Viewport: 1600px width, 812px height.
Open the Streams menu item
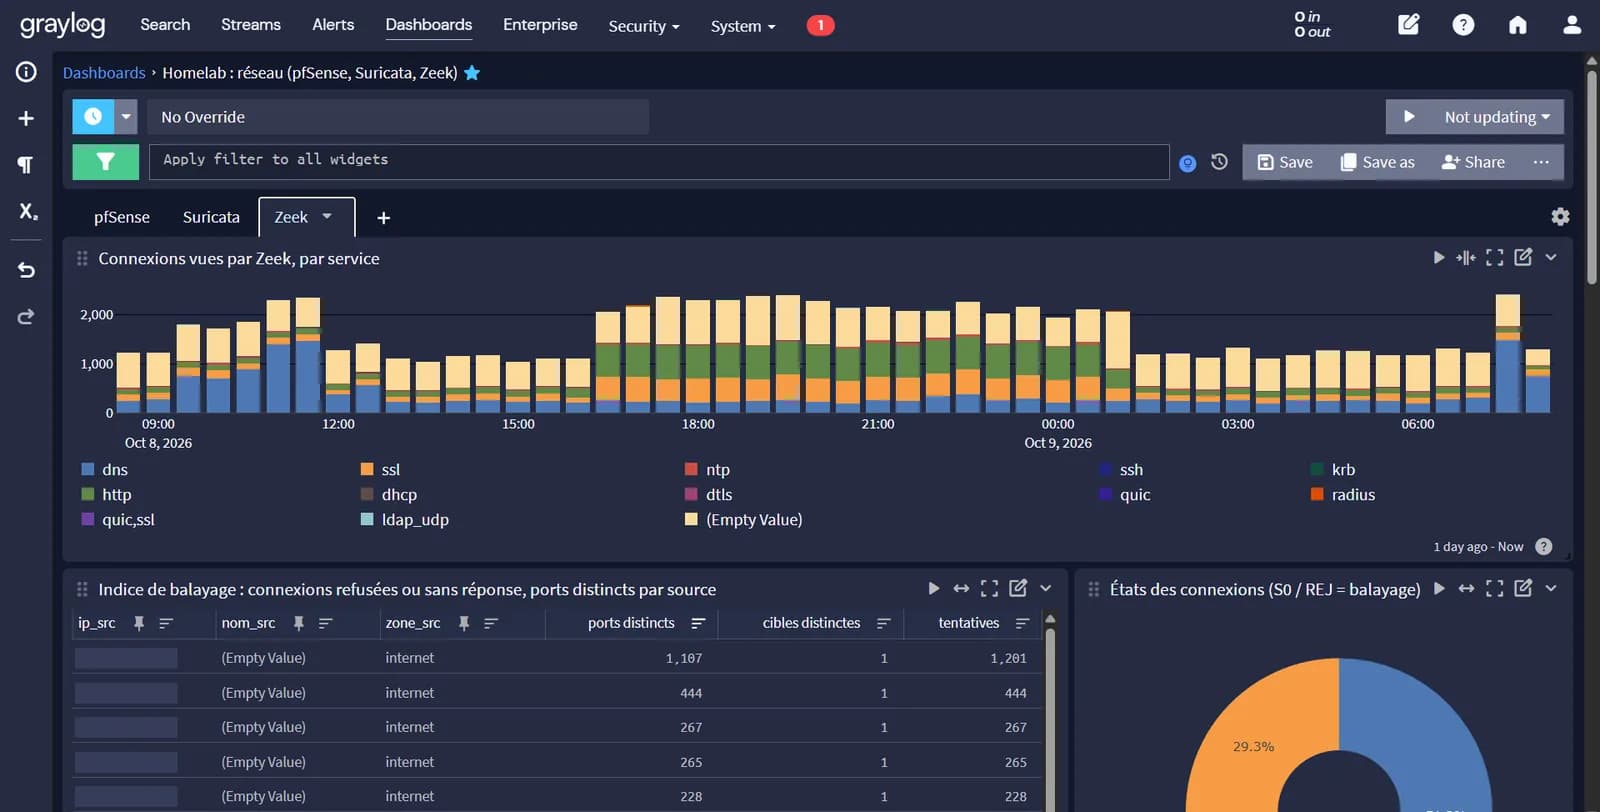point(250,24)
